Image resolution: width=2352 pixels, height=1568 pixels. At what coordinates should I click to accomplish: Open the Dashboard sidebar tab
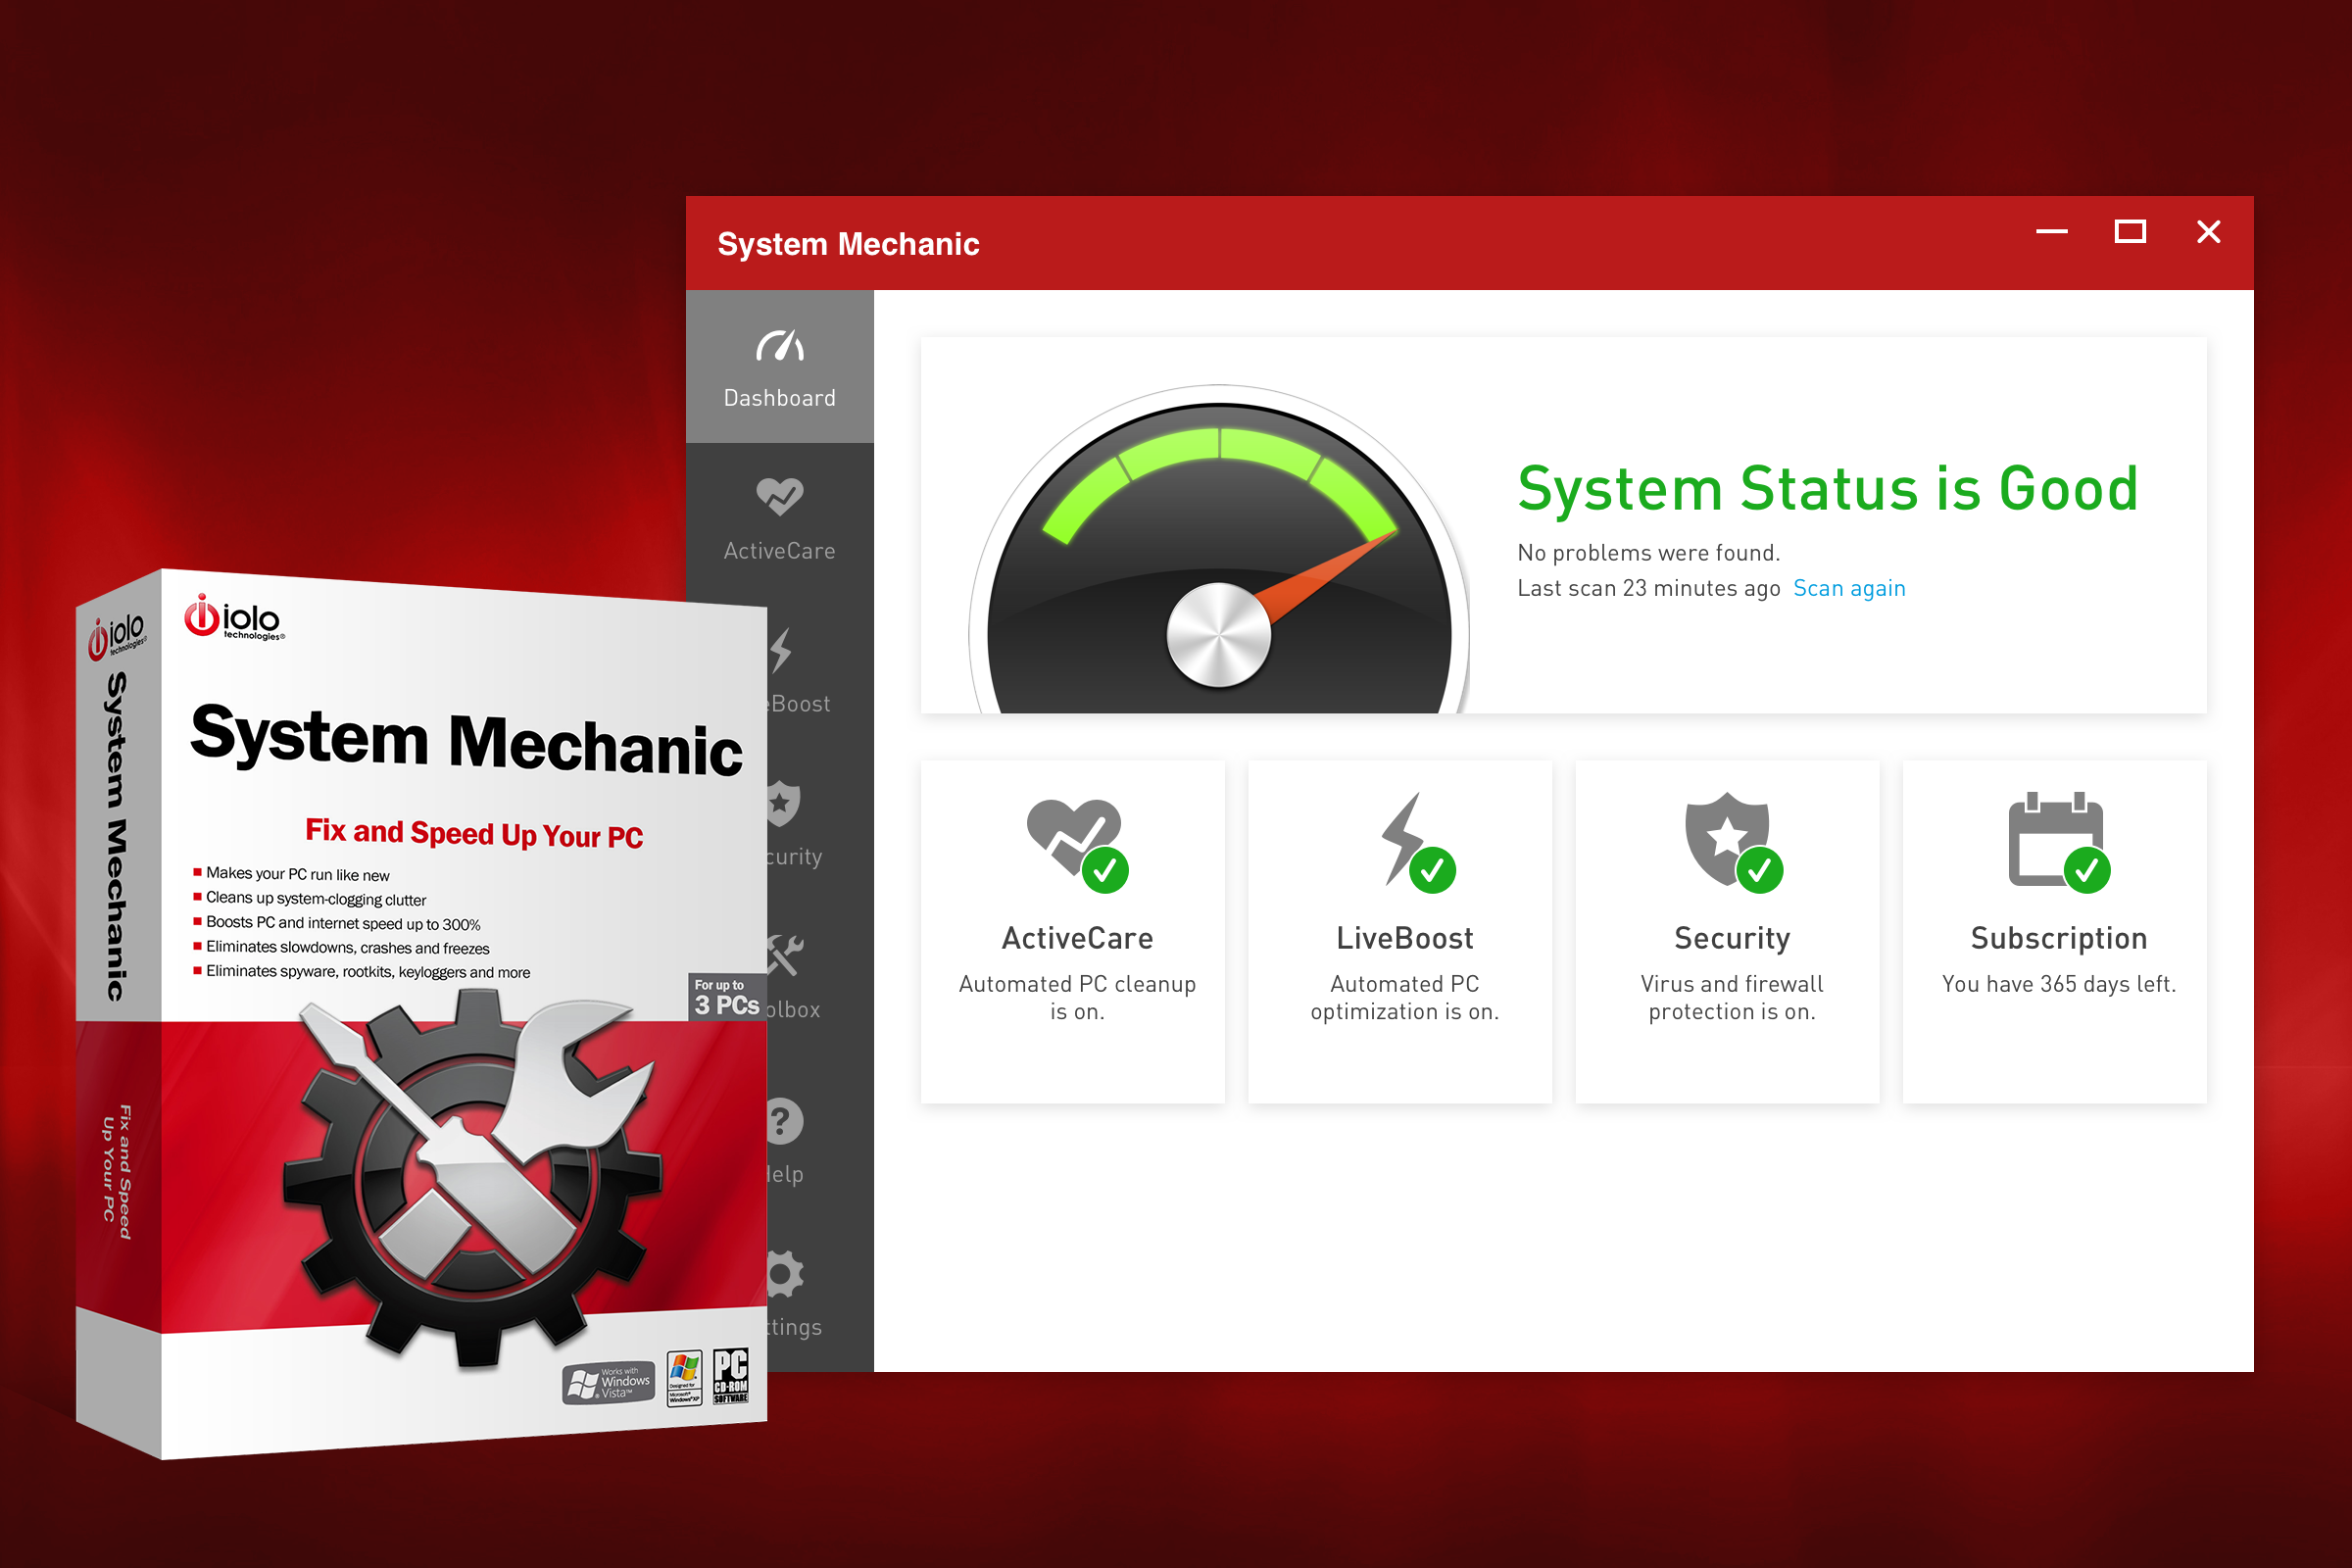pos(779,366)
